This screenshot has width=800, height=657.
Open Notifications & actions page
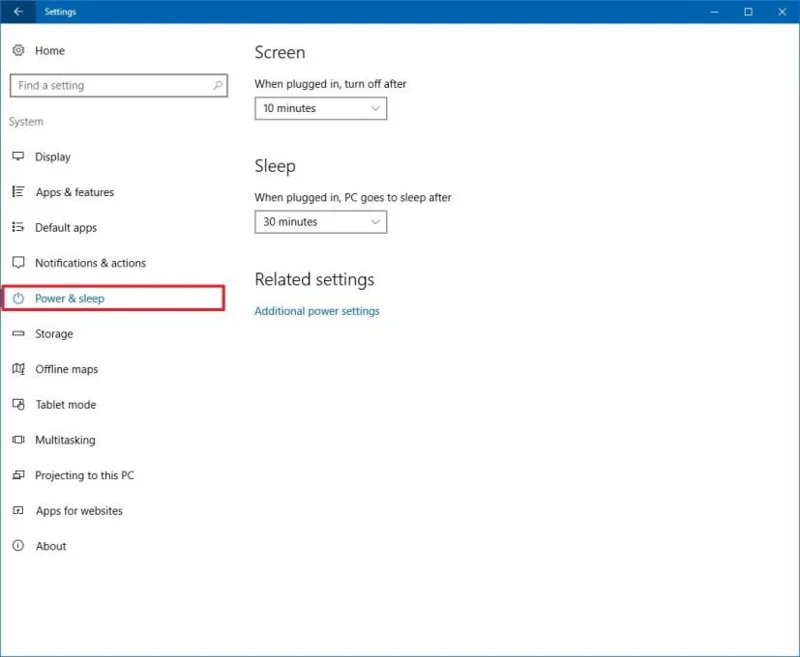click(x=90, y=263)
